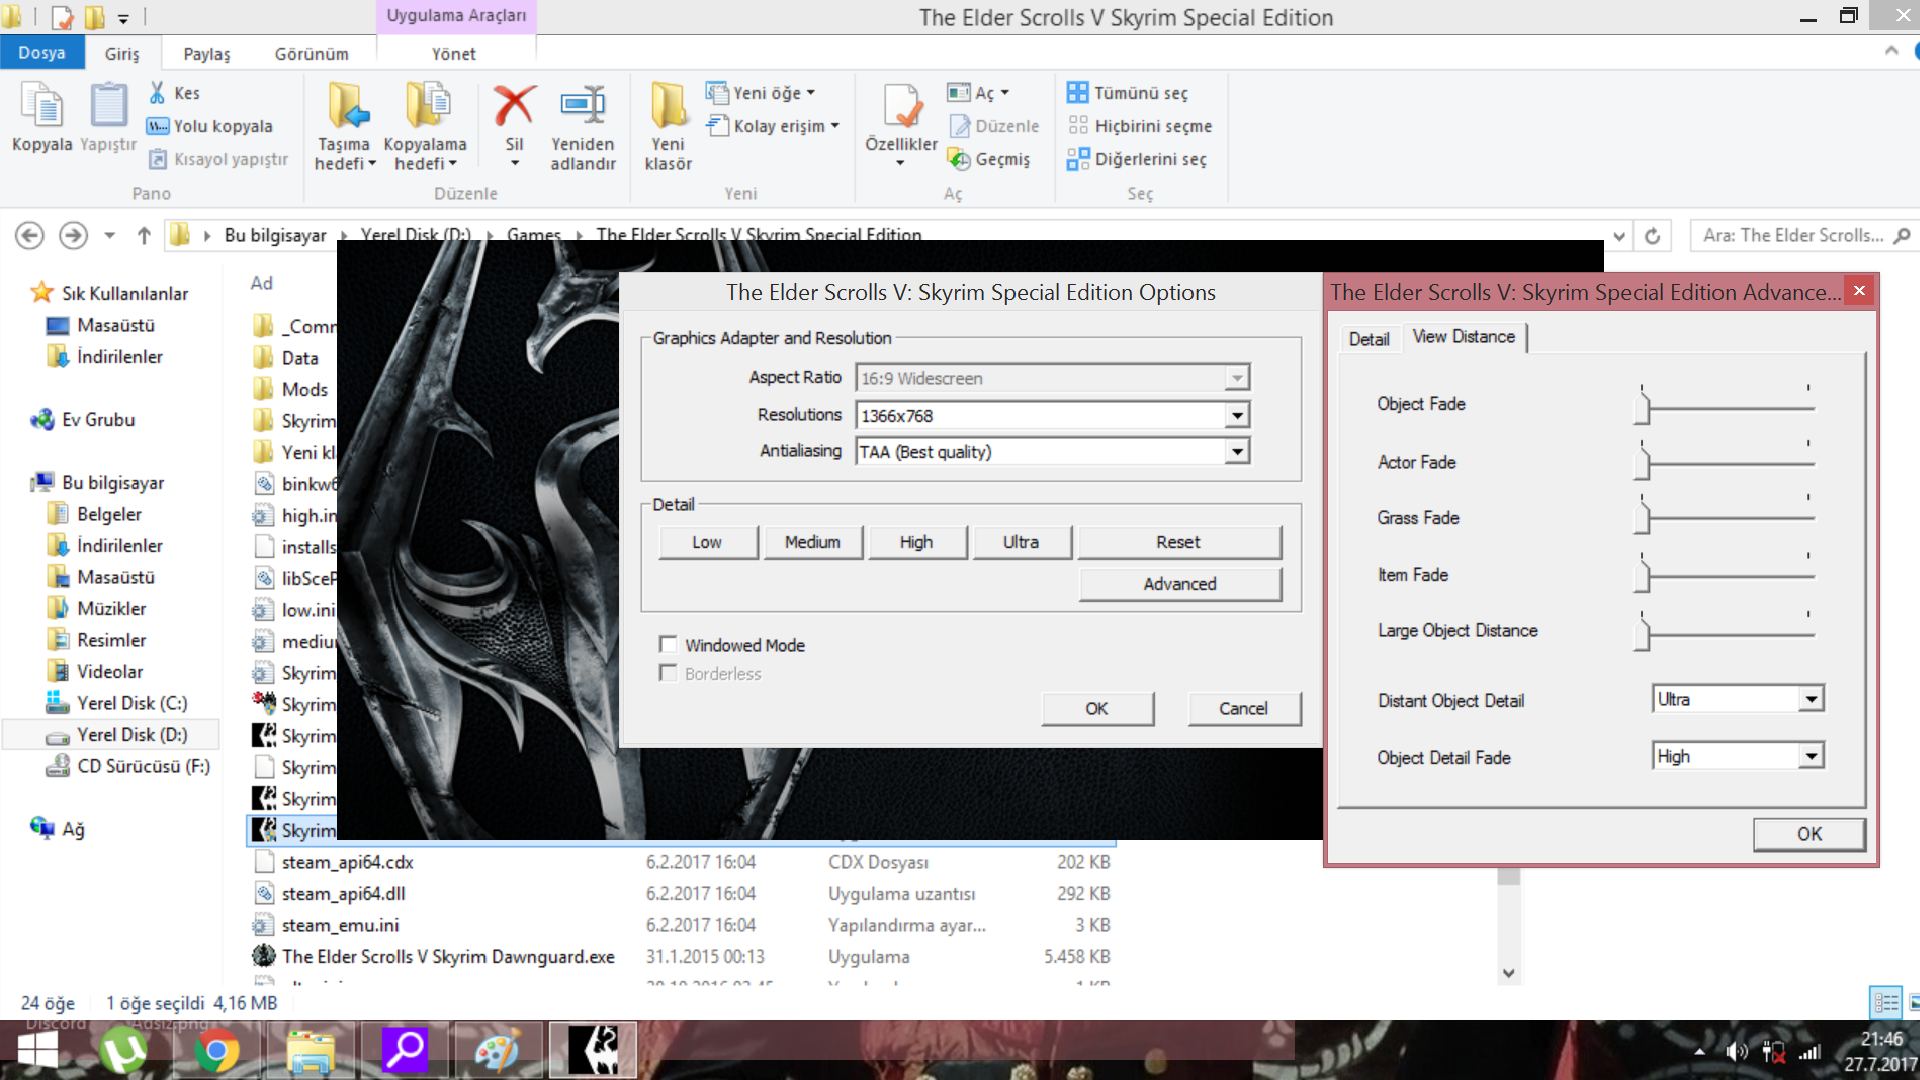The image size is (1920, 1080).
Task: Switch to details view icon in status bar
Action: [x=1886, y=1002]
